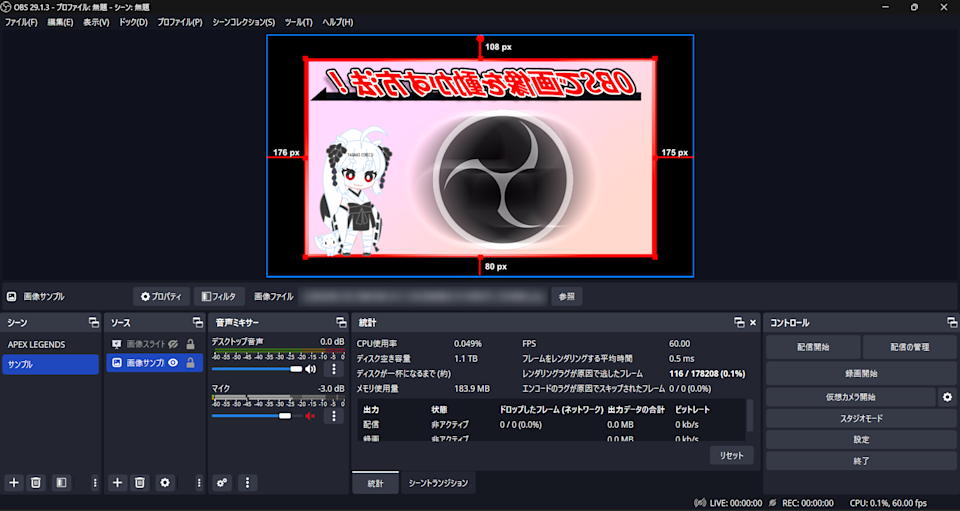
Task: Click 終了 to exit OBS
Action: point(861,461)
